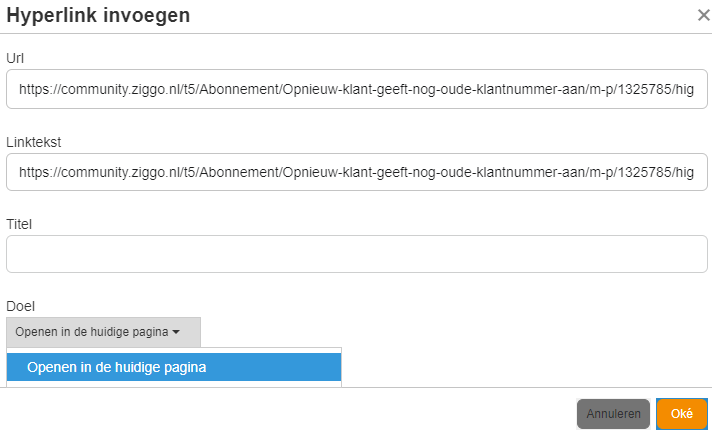Cancel with the Annuleren button
Screen dimensions: 712x433
tap(613, 413)
